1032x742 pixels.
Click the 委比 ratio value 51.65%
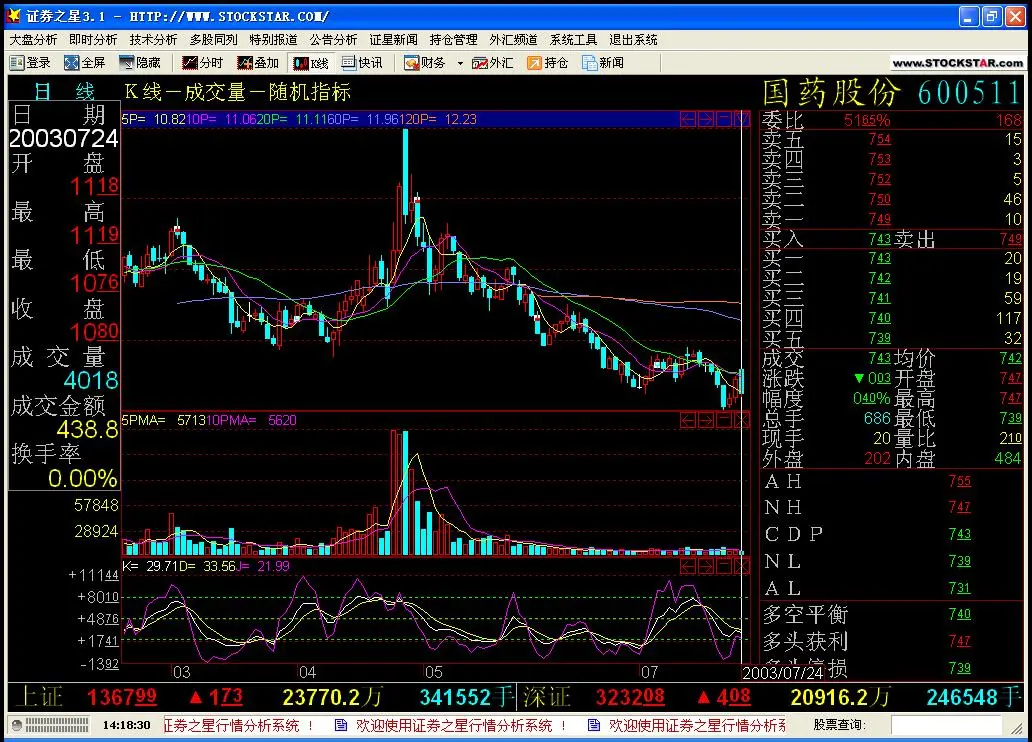pos(867,120)
